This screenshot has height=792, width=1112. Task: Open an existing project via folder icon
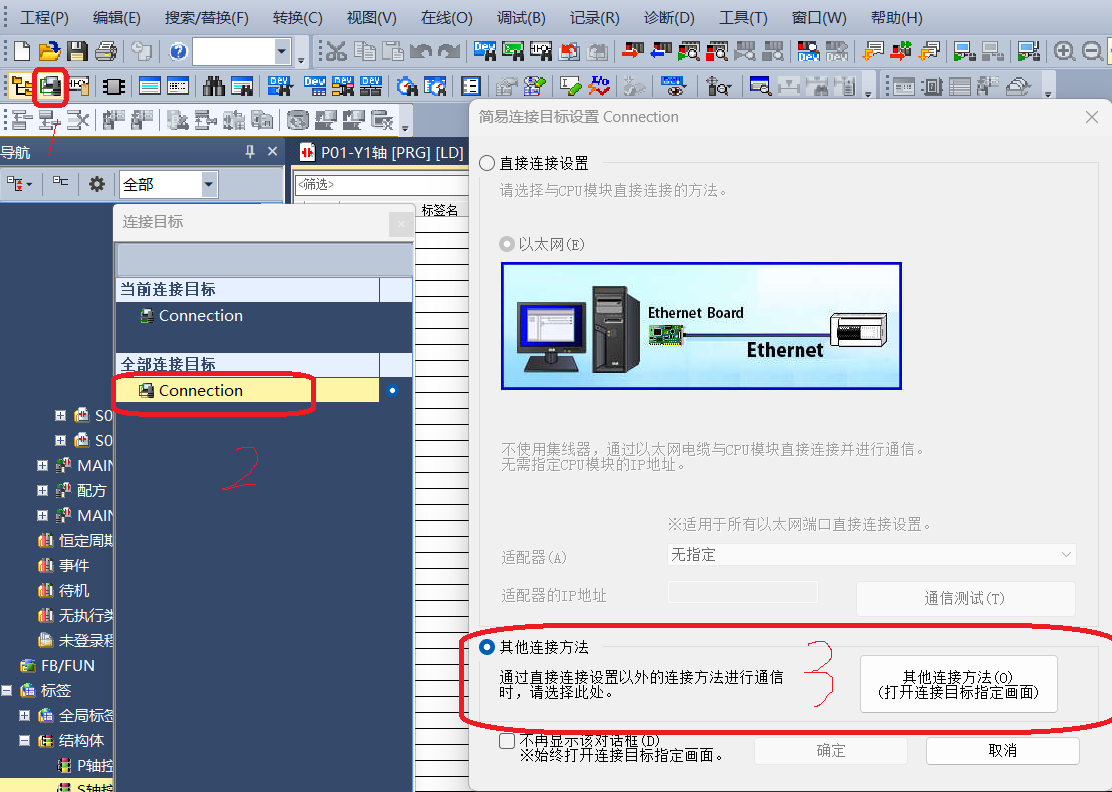point(50,51)
